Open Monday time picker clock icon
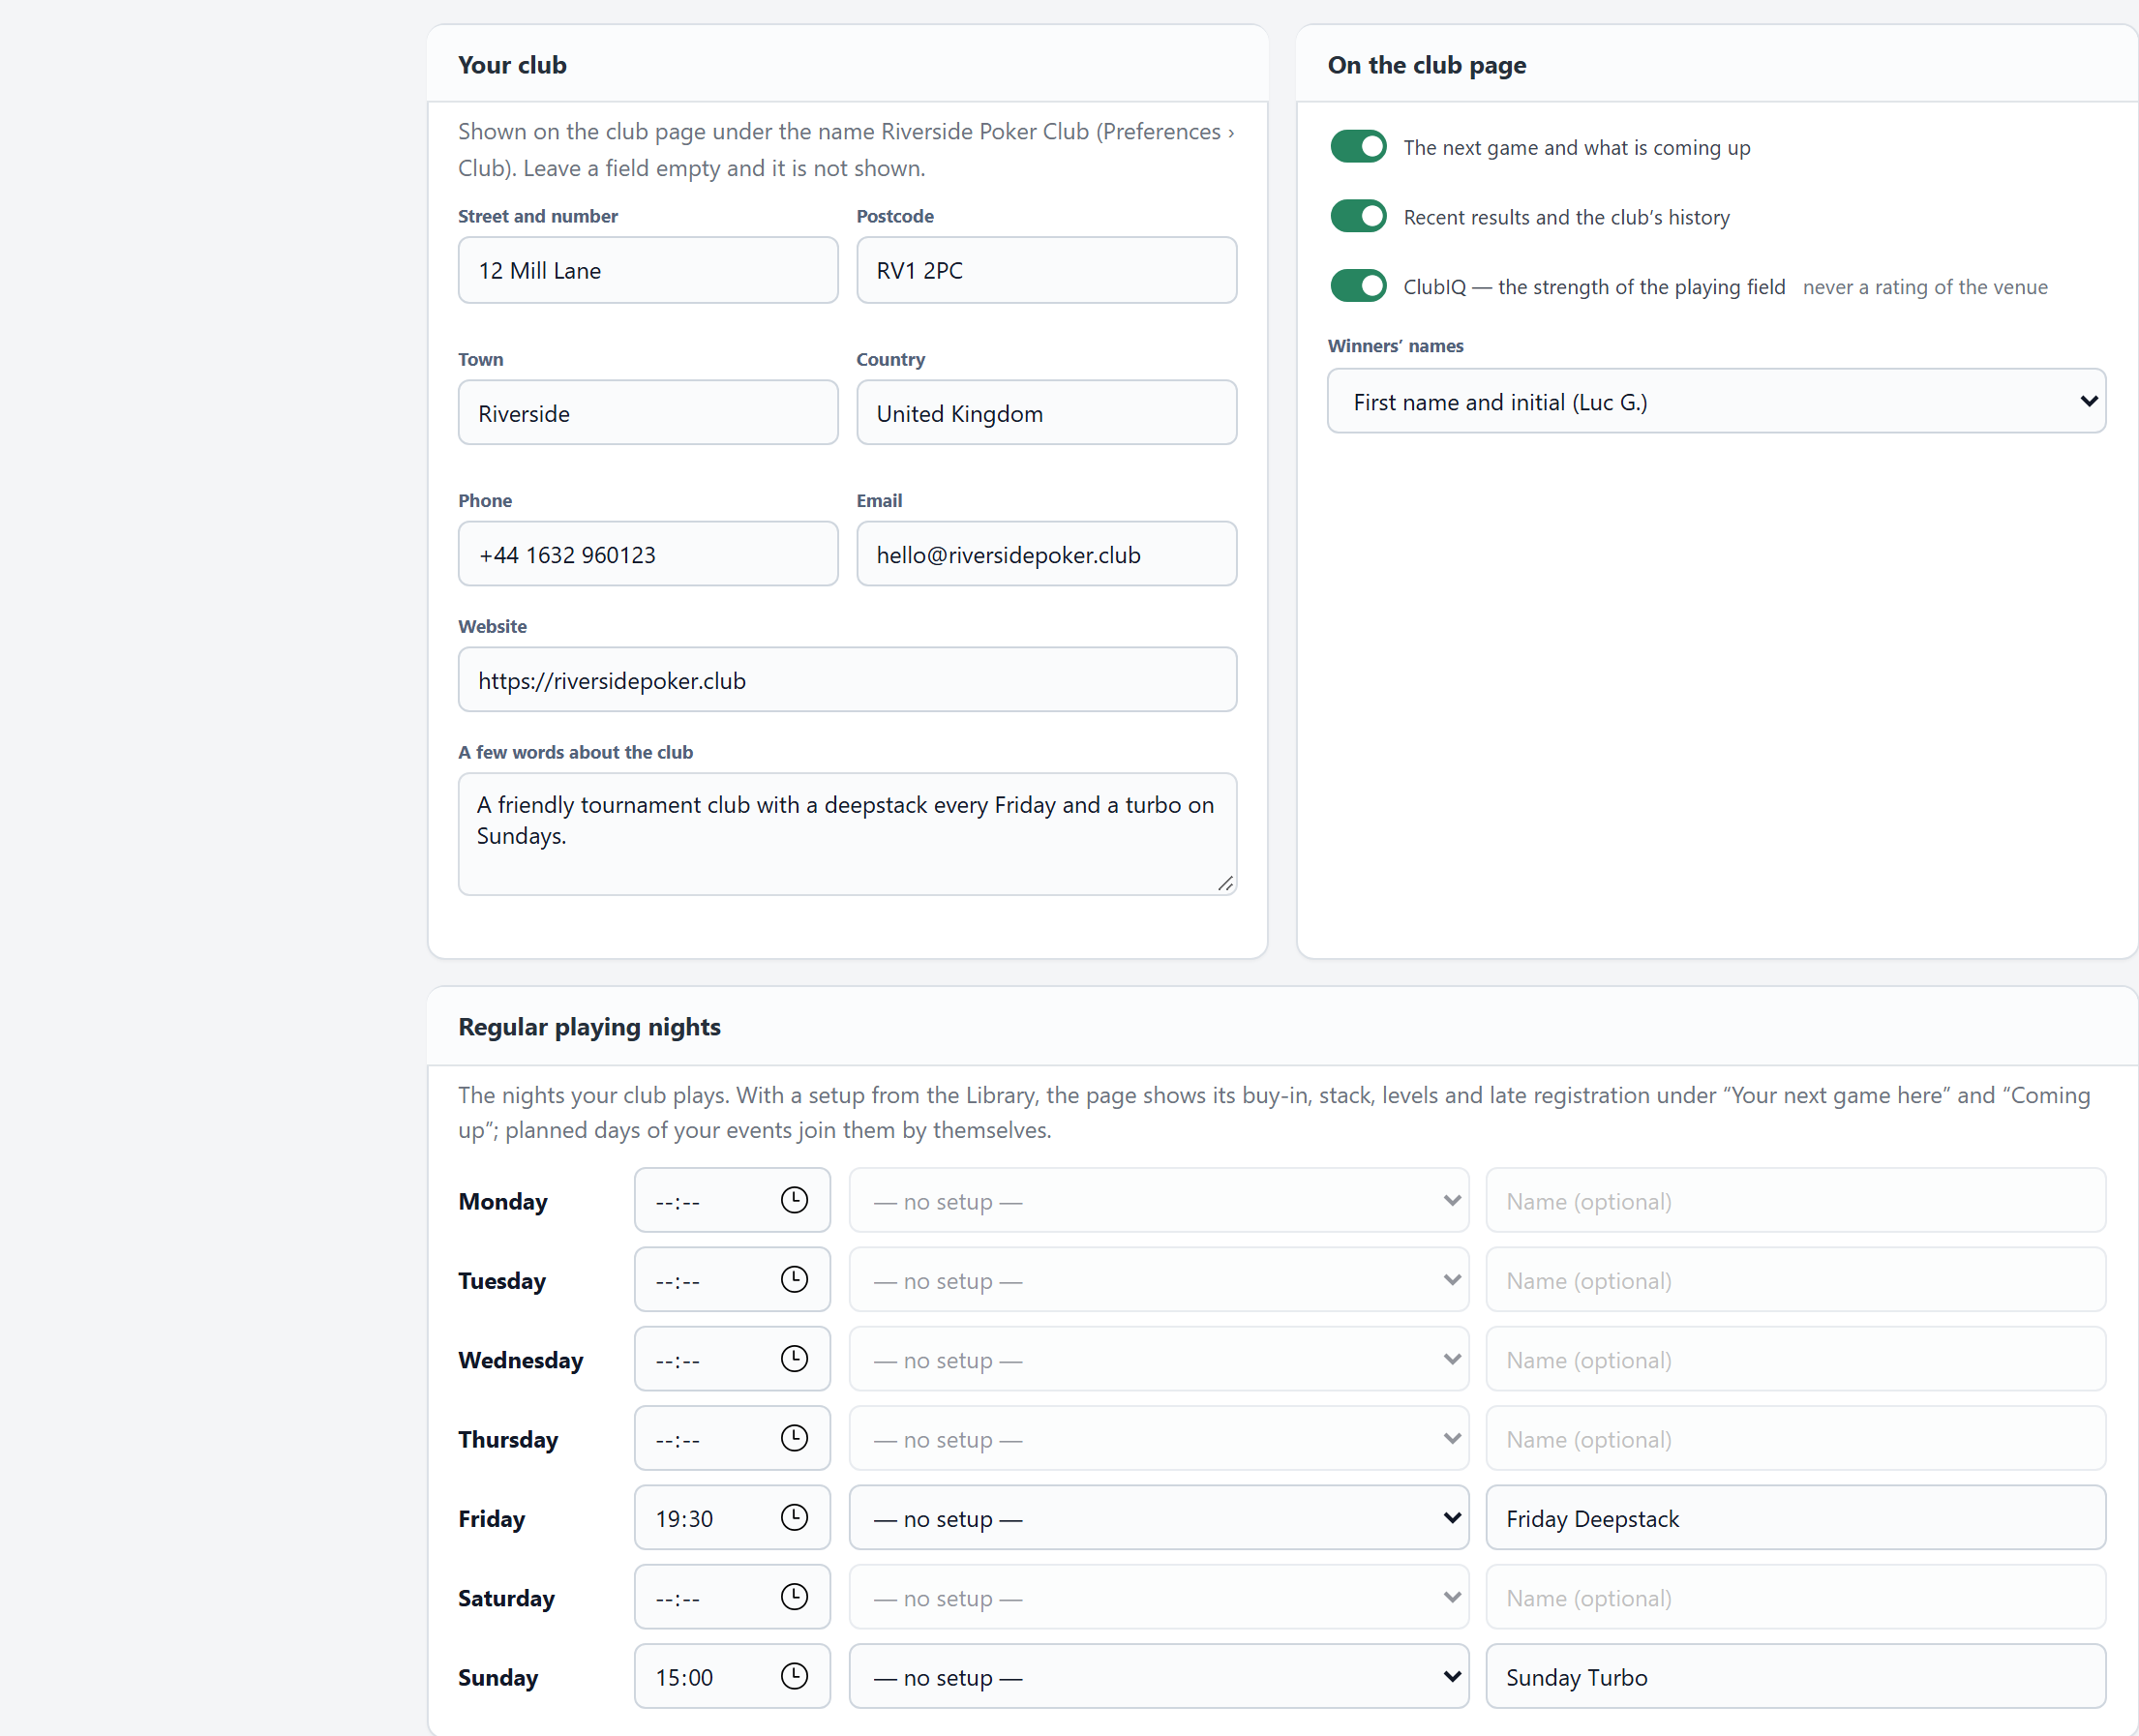This screenshot has width=2139, height=1736. (794, 1200)
